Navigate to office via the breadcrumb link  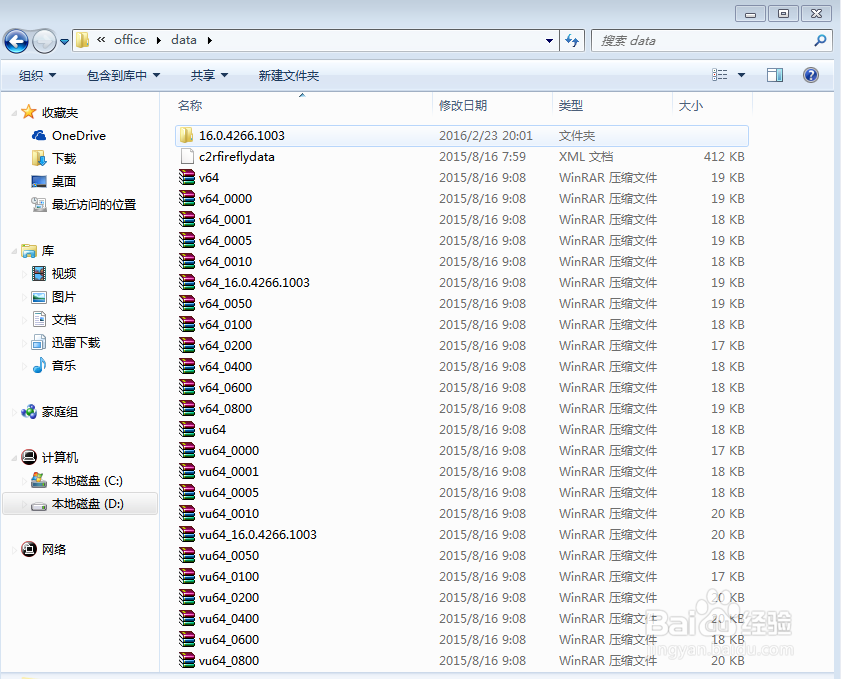click(x=129, y=40)
